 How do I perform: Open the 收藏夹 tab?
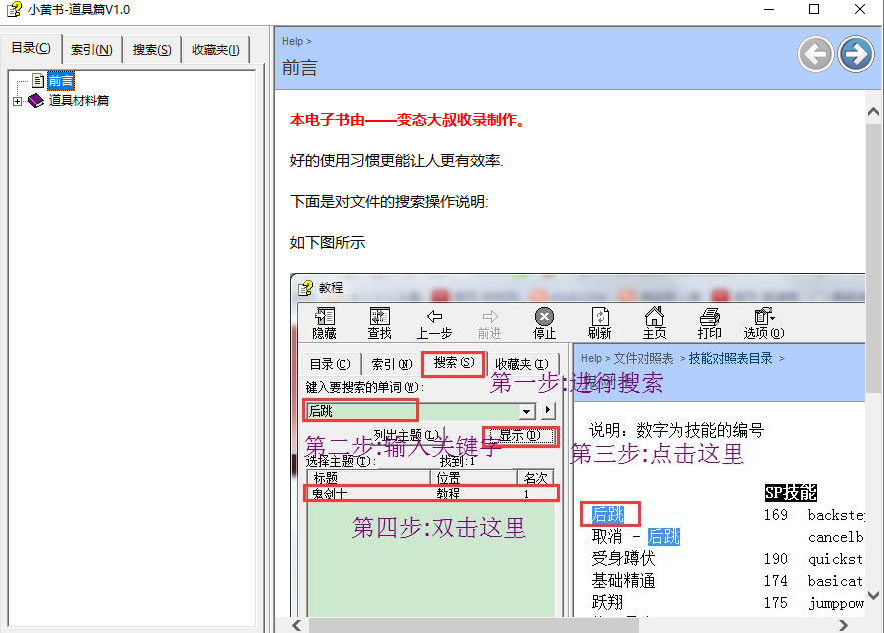click(x=215, y=50)
